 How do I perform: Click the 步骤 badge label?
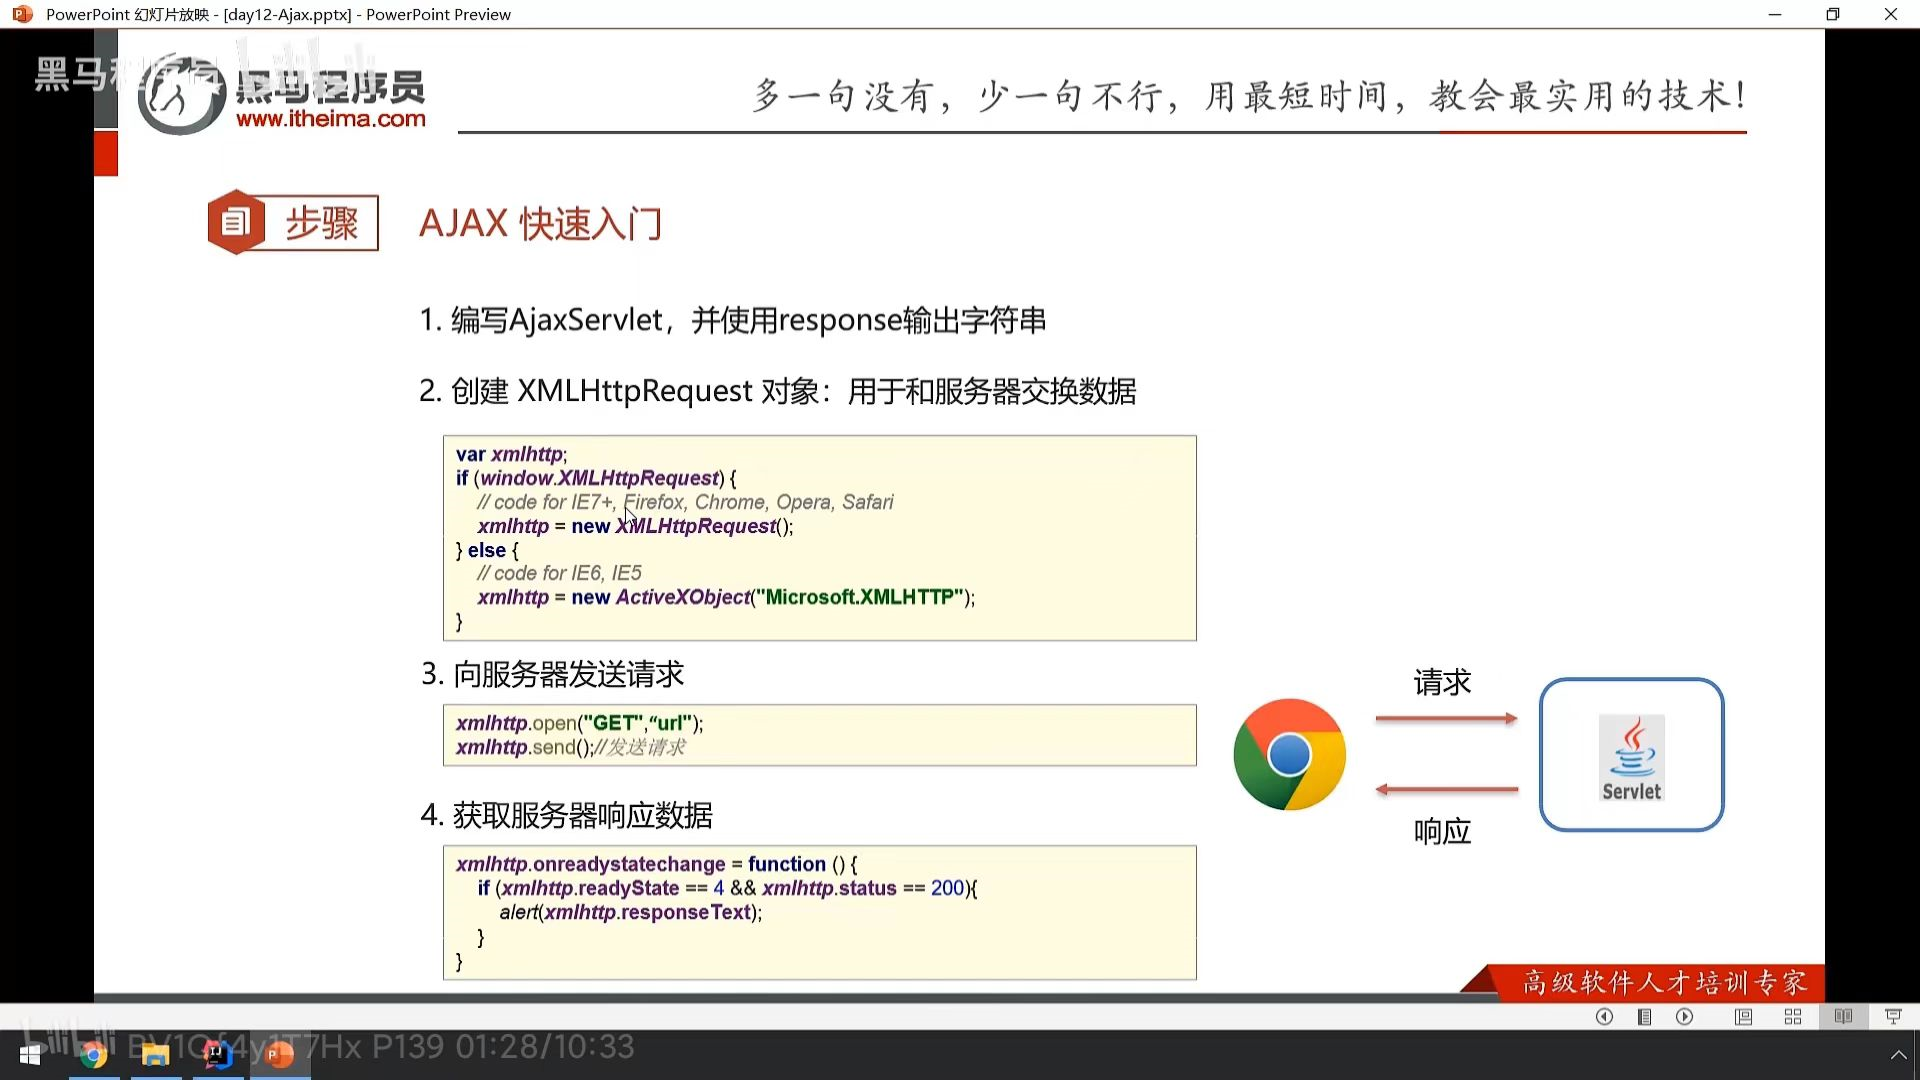(x=321, y=222)
